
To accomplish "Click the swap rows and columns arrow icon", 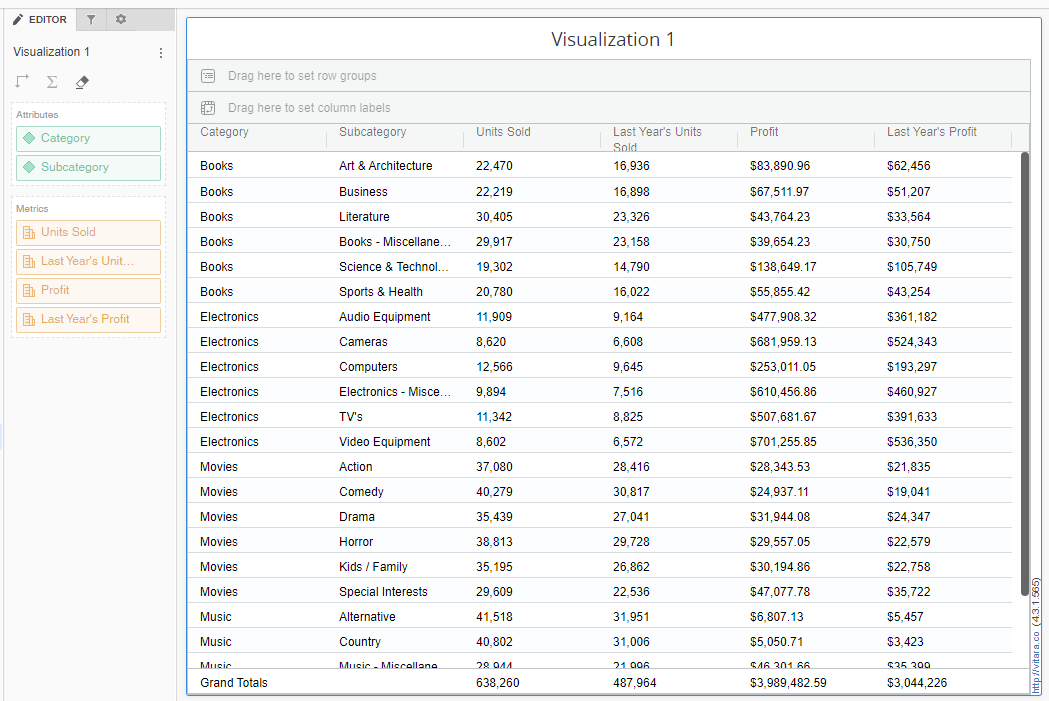I will tap(21, 81).
